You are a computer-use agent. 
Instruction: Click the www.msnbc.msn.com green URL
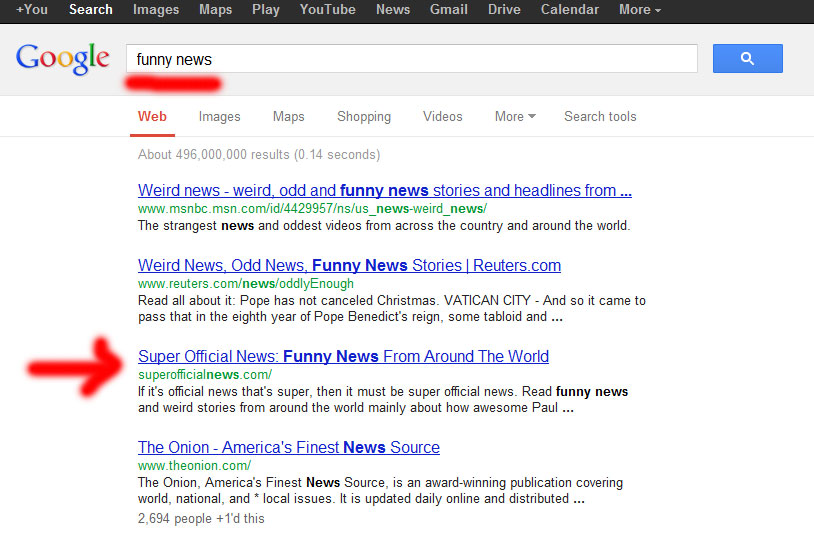(312, 209)
